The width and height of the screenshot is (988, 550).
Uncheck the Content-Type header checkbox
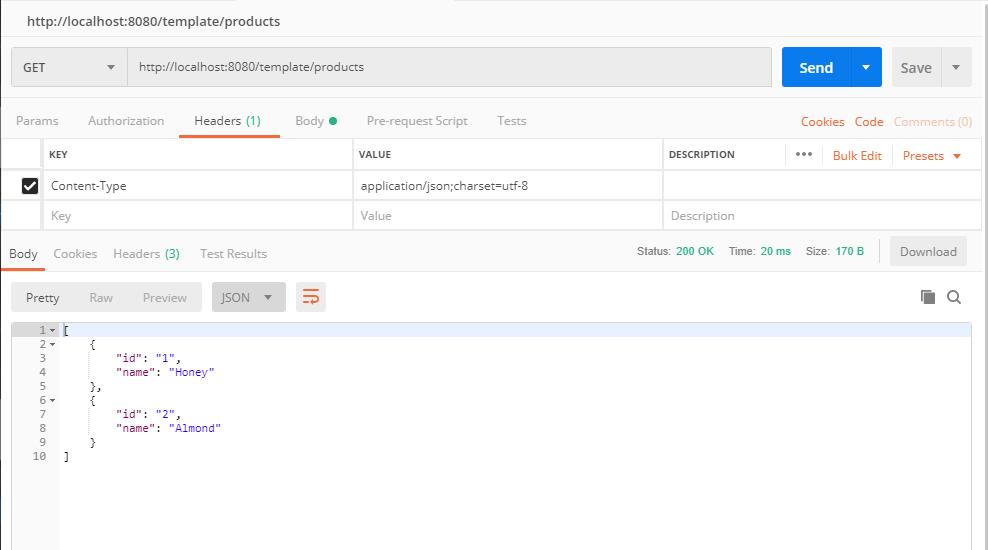click(30, 186)
